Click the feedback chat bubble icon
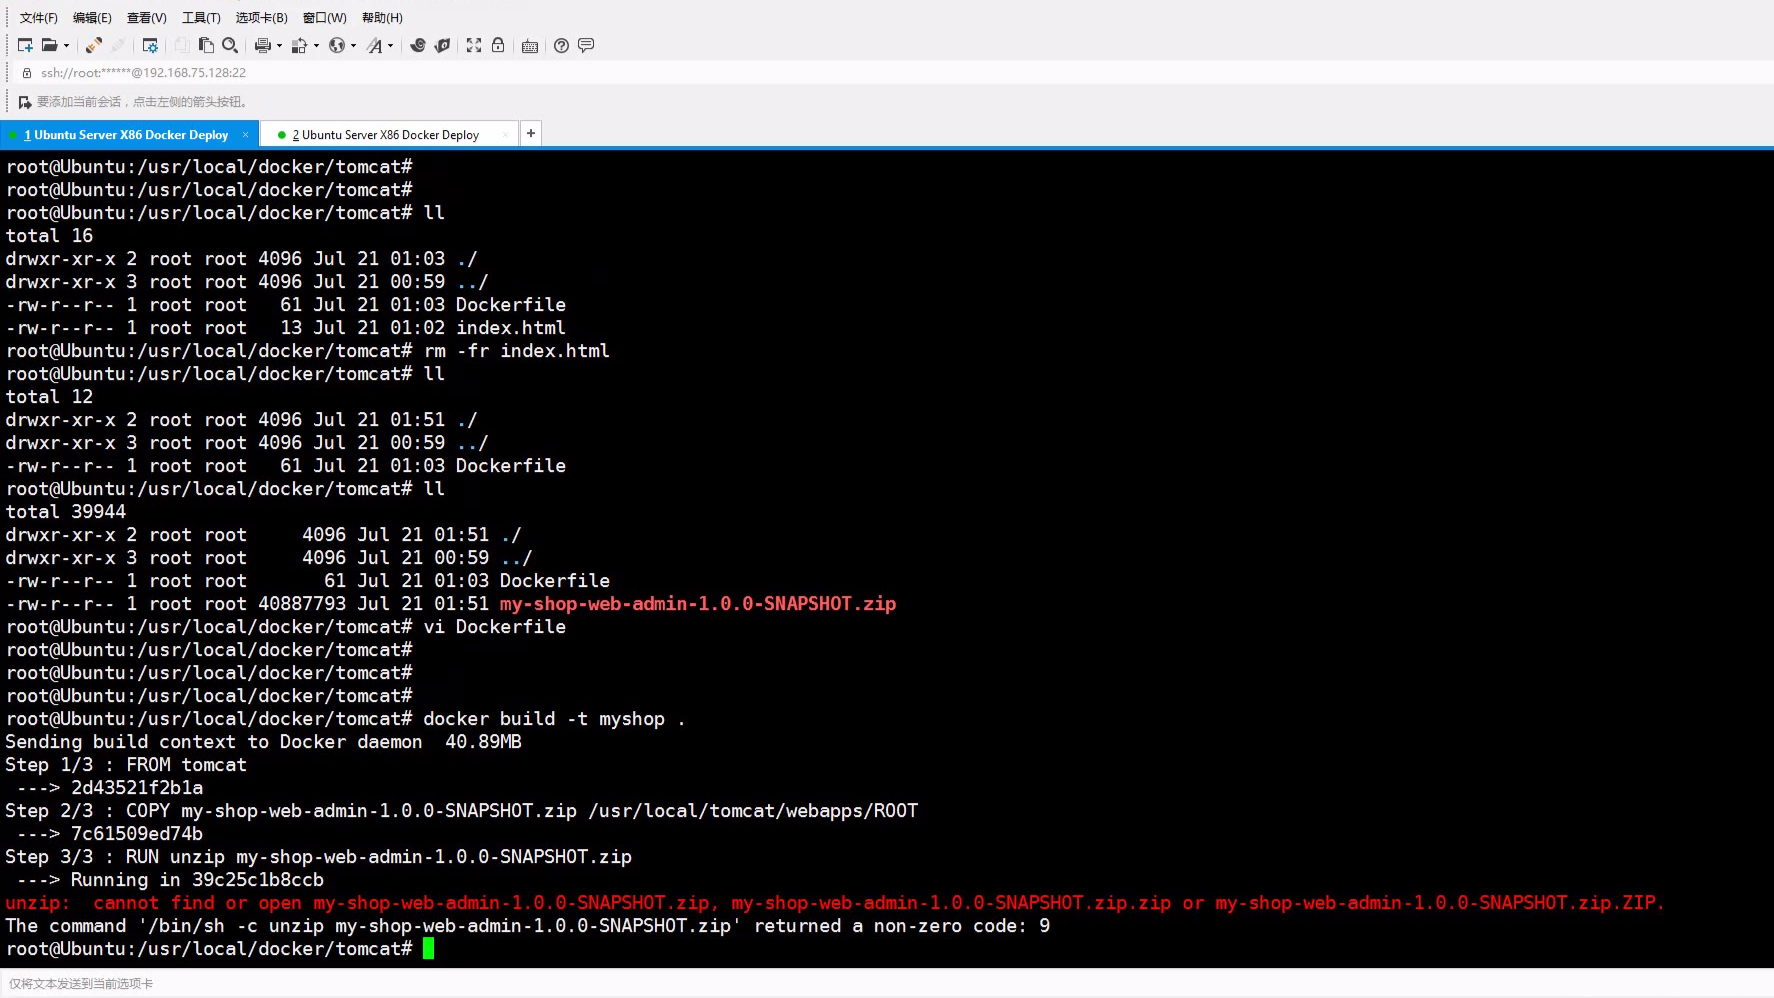This screenshot has width=1774, height=998. coord(586,45)
